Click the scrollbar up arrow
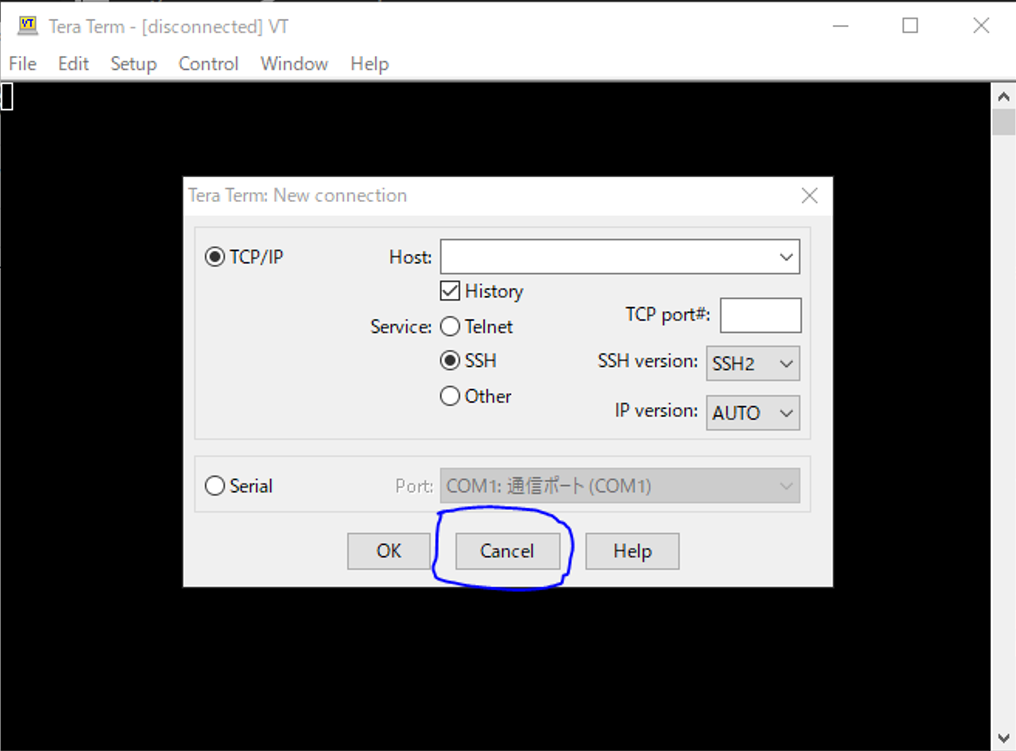1016x751 pixels. [x=1003, y=96]
